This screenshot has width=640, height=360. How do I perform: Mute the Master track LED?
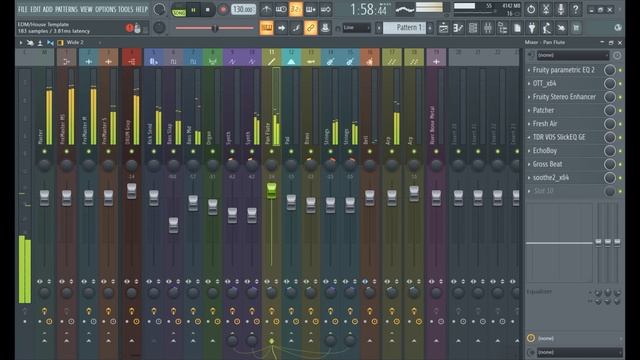tap(44, 151)
